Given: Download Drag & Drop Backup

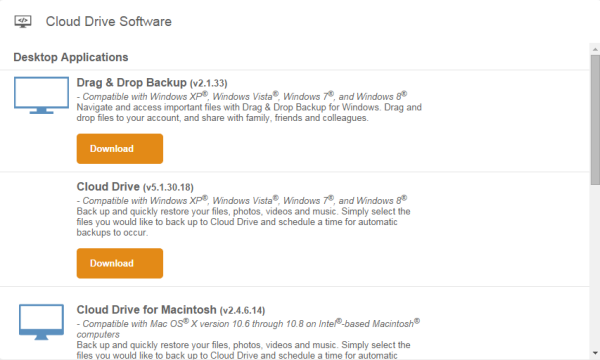Looking at the screenshot, I should point(120,149).
